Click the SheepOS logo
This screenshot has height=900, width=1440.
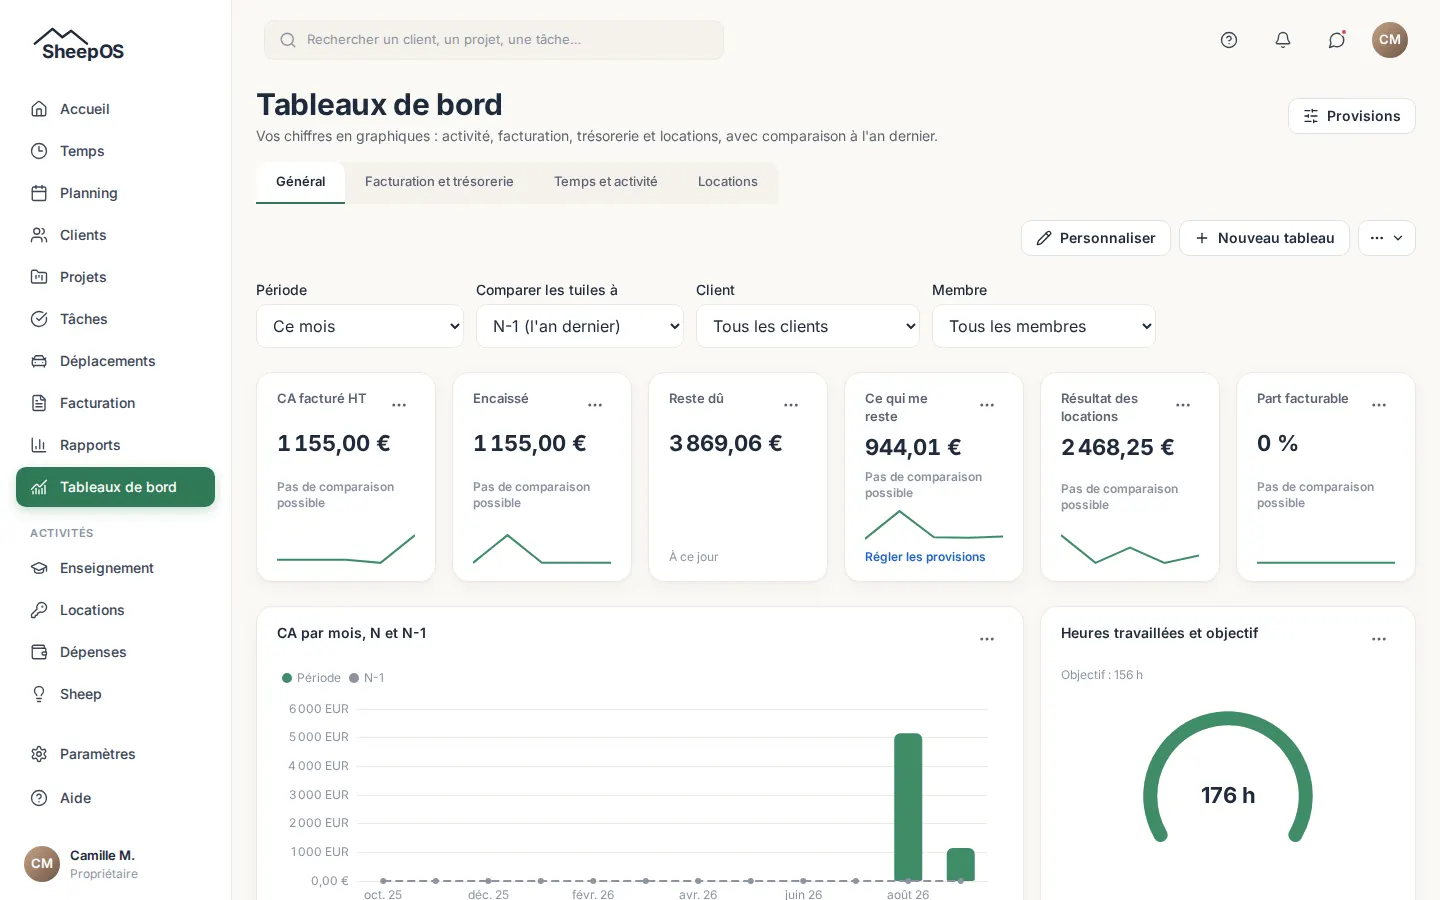point(78,45)
